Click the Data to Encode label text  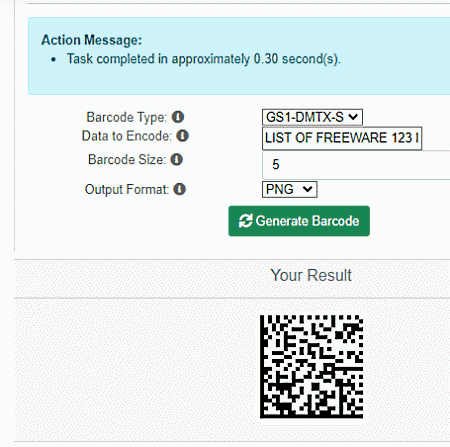pyautogui.click(x=127, y=136)
